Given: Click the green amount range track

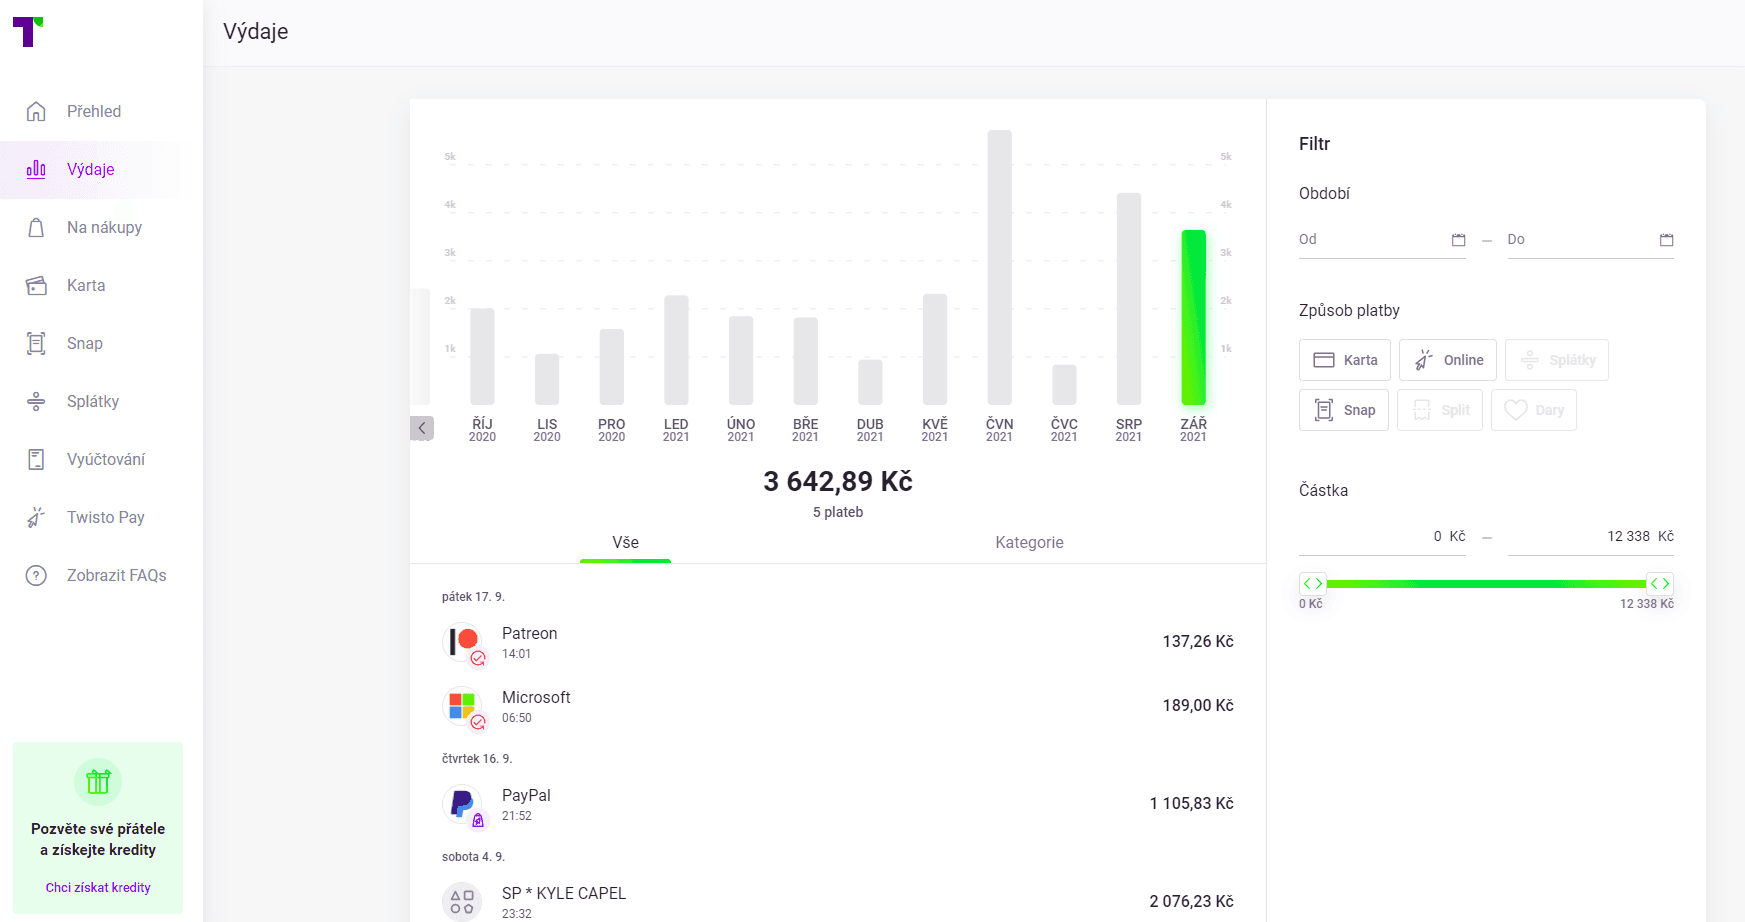Looking at the screenshot, I should pos(1486,583).
